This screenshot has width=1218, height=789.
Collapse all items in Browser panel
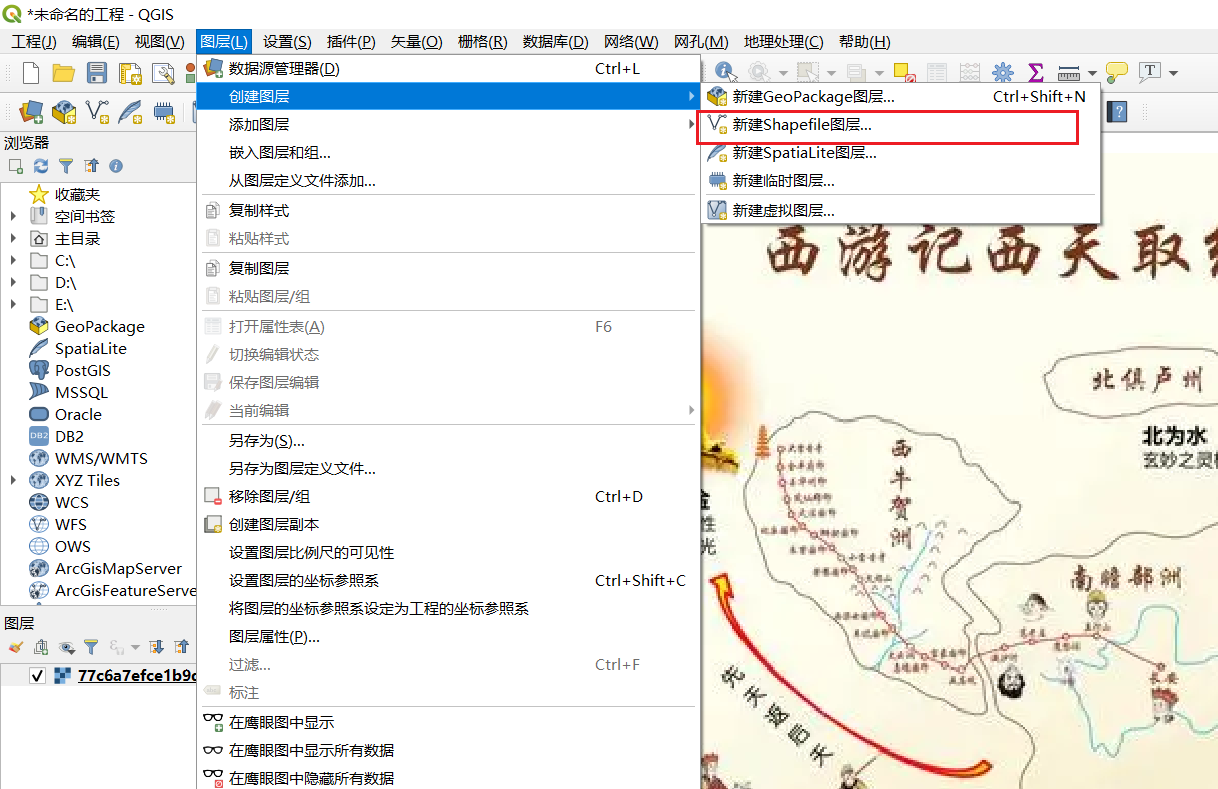91,166
